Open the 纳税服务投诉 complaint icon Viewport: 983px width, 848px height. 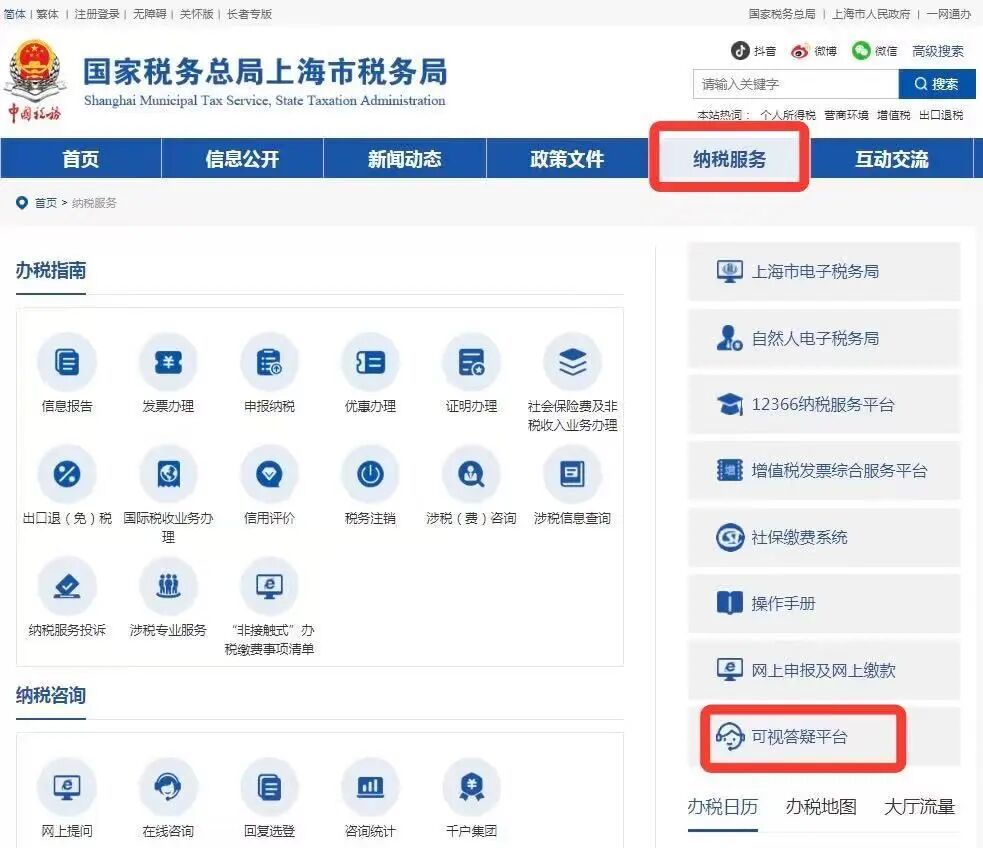pyautogui.click(x=67, y=586)
